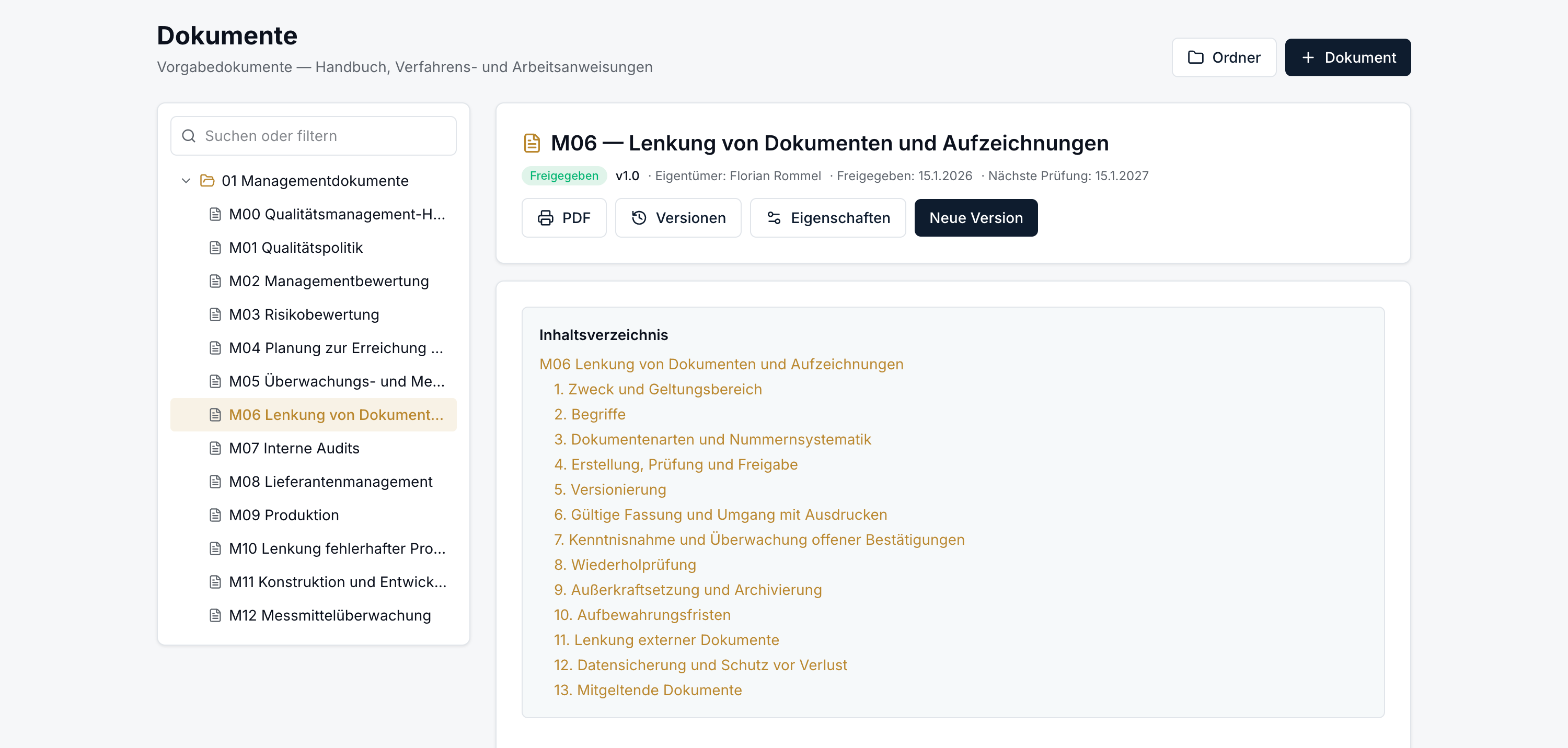The image size is (1568, 748).
Task: Go to 6. Gültige Fassung und Umgang mit Ausdrucken
Action: tap(721, 515)
